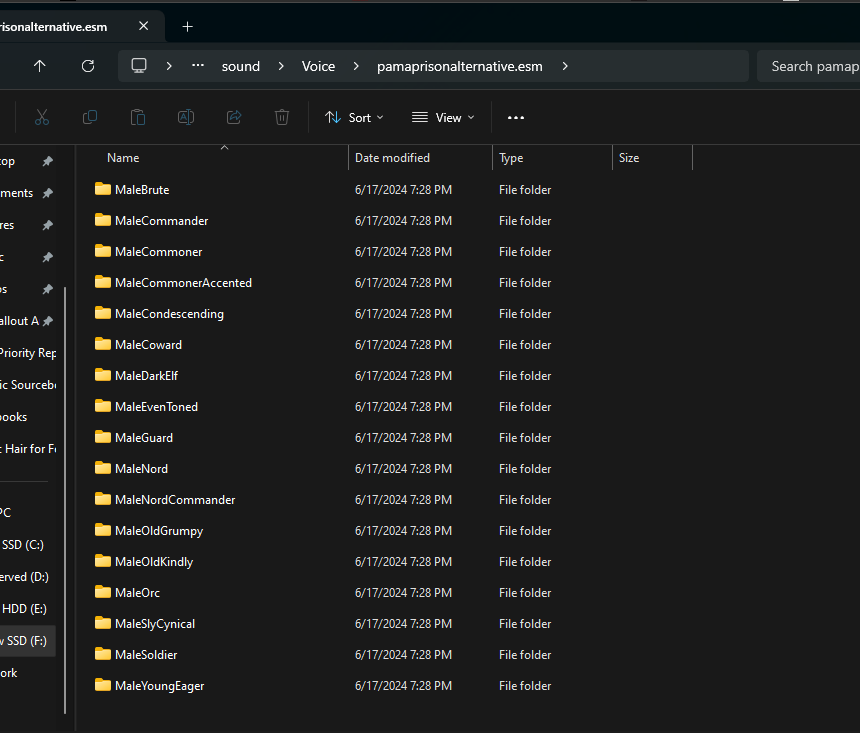Sort by Date modified column header
The height and width of the screenshot is (733, 860).
coord(420,158)
